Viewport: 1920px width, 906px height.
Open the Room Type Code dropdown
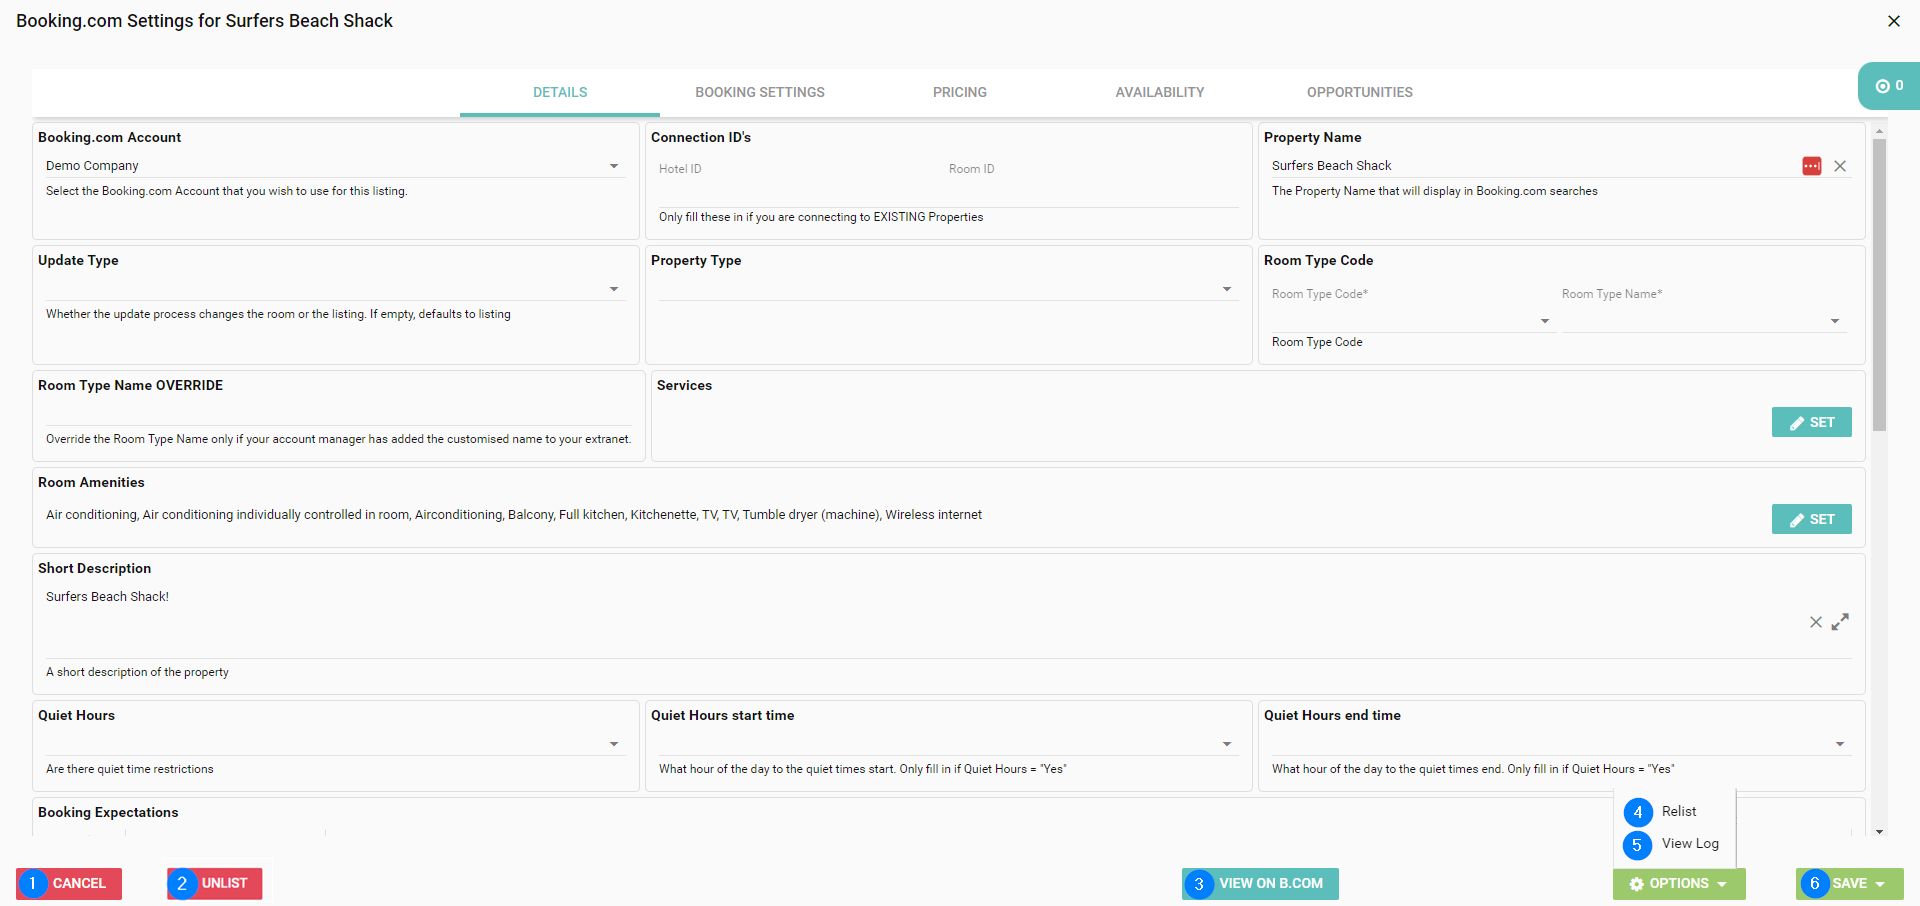[1544, 321]
